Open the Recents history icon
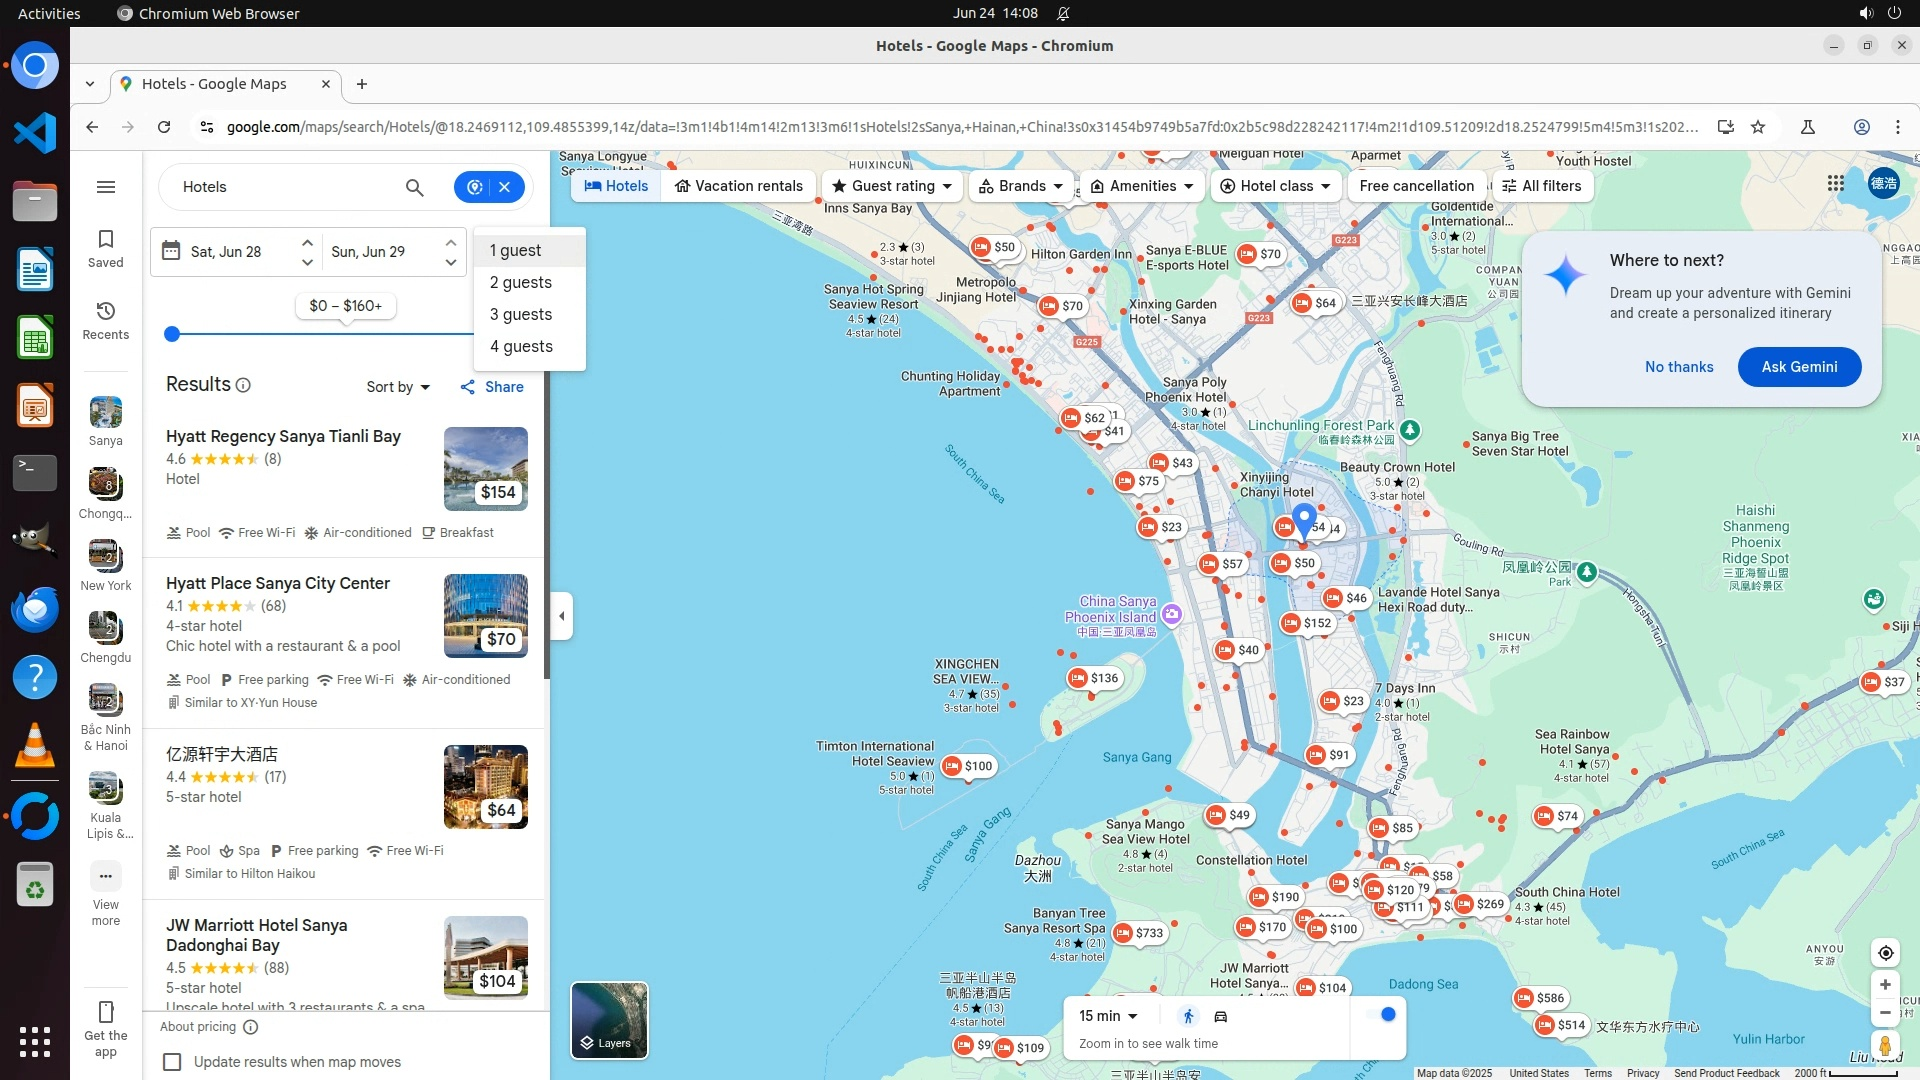Image resolution: width=1920 pixels, height=1080 pixels. click(105, 311)
